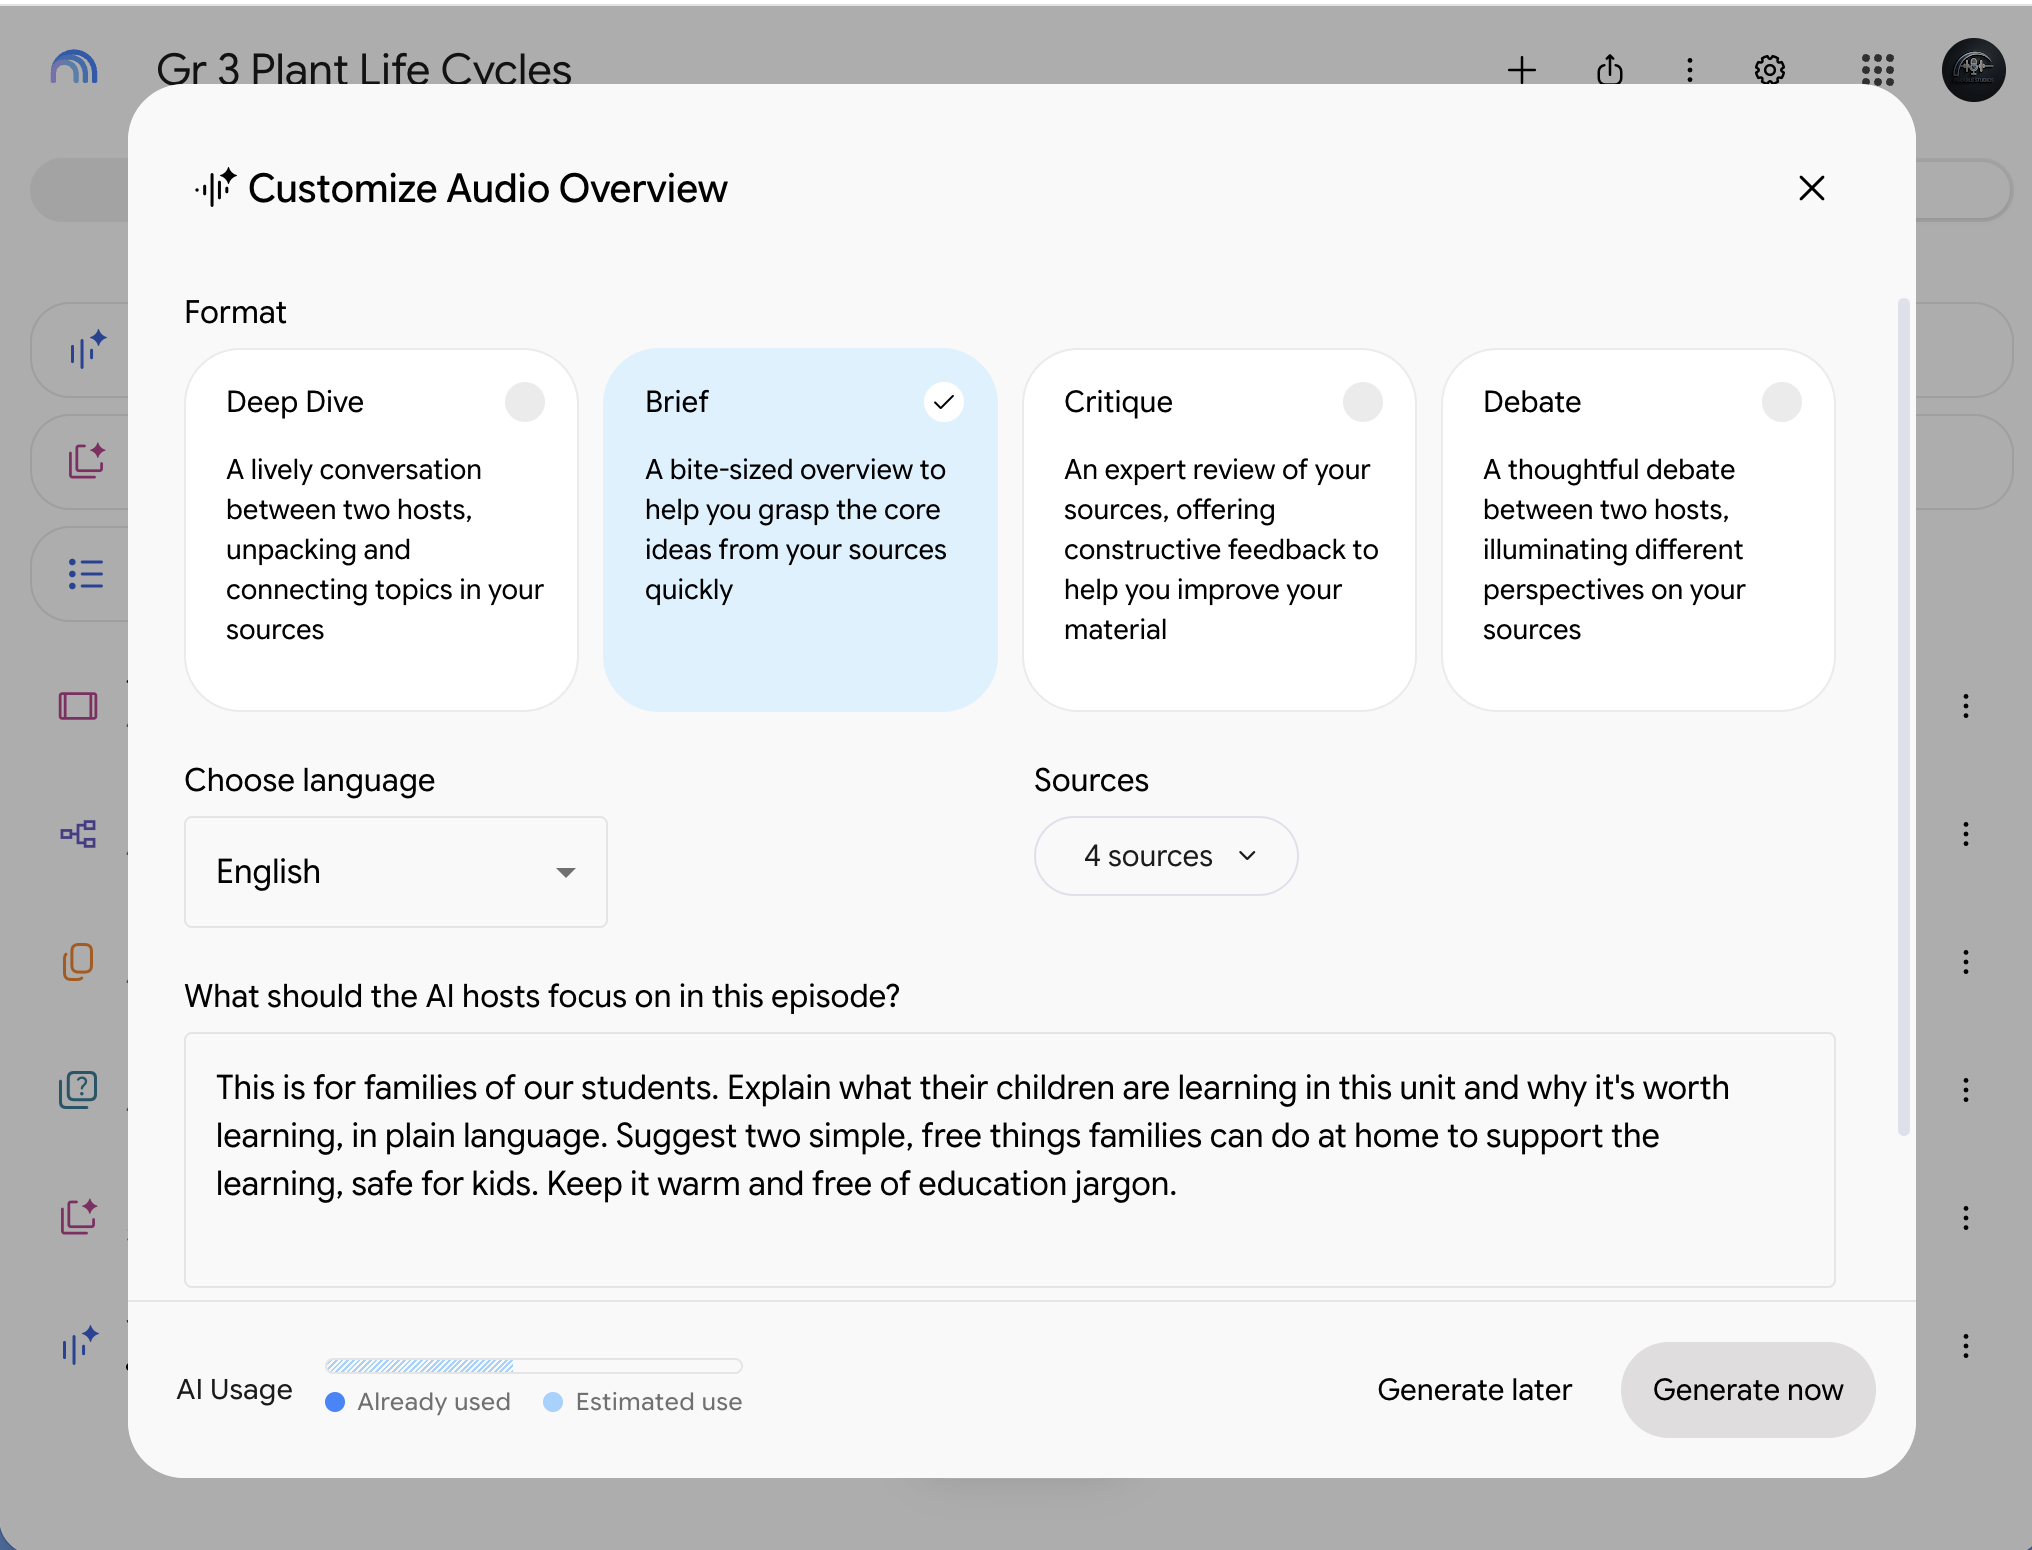Image resolution: width=2032 pixels, height=1550 pixels.
Task: Open the Google apps grid
Action: pos(1877,70)
